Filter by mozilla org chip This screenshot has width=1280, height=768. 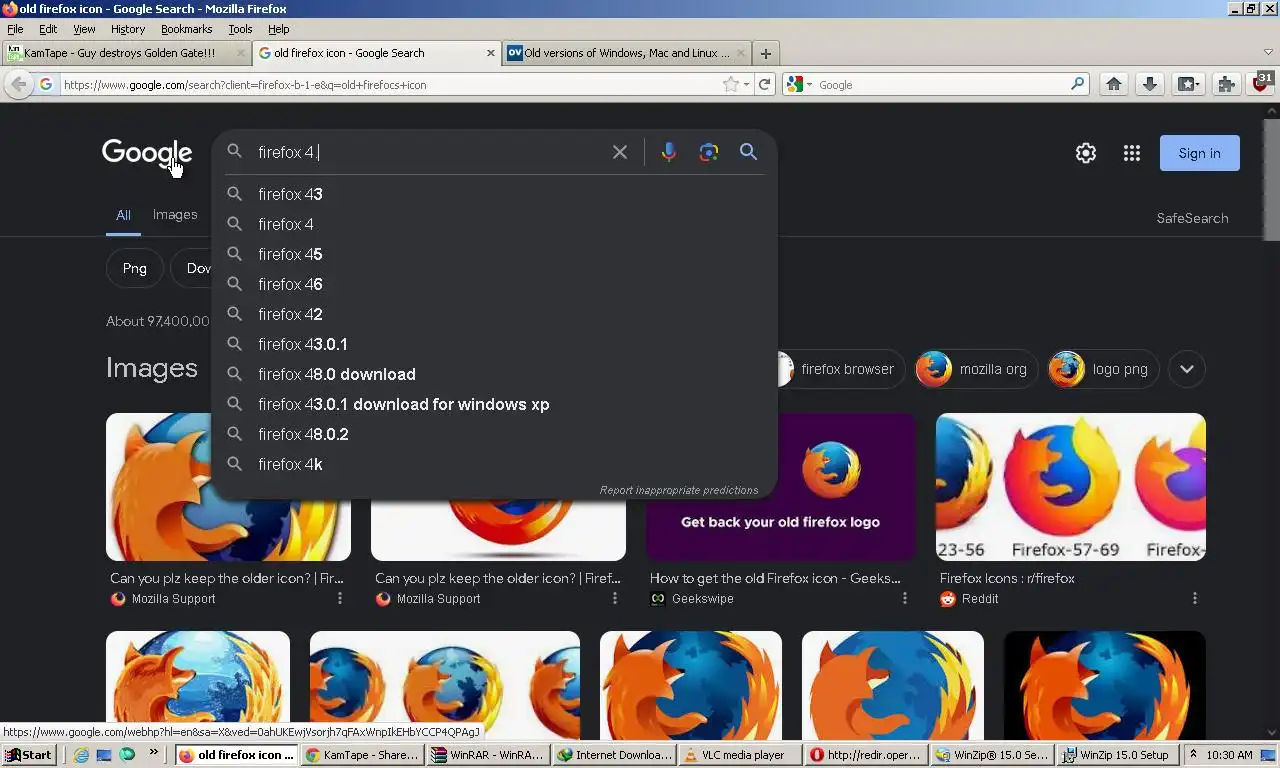click(976, 369)
